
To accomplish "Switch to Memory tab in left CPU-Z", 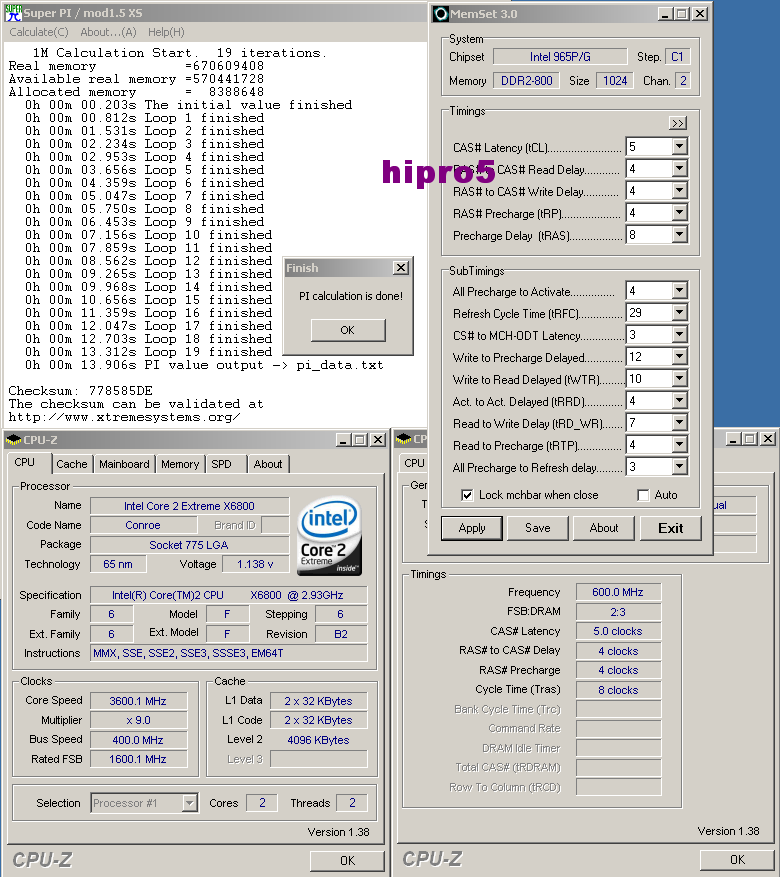I will [180, 464].
